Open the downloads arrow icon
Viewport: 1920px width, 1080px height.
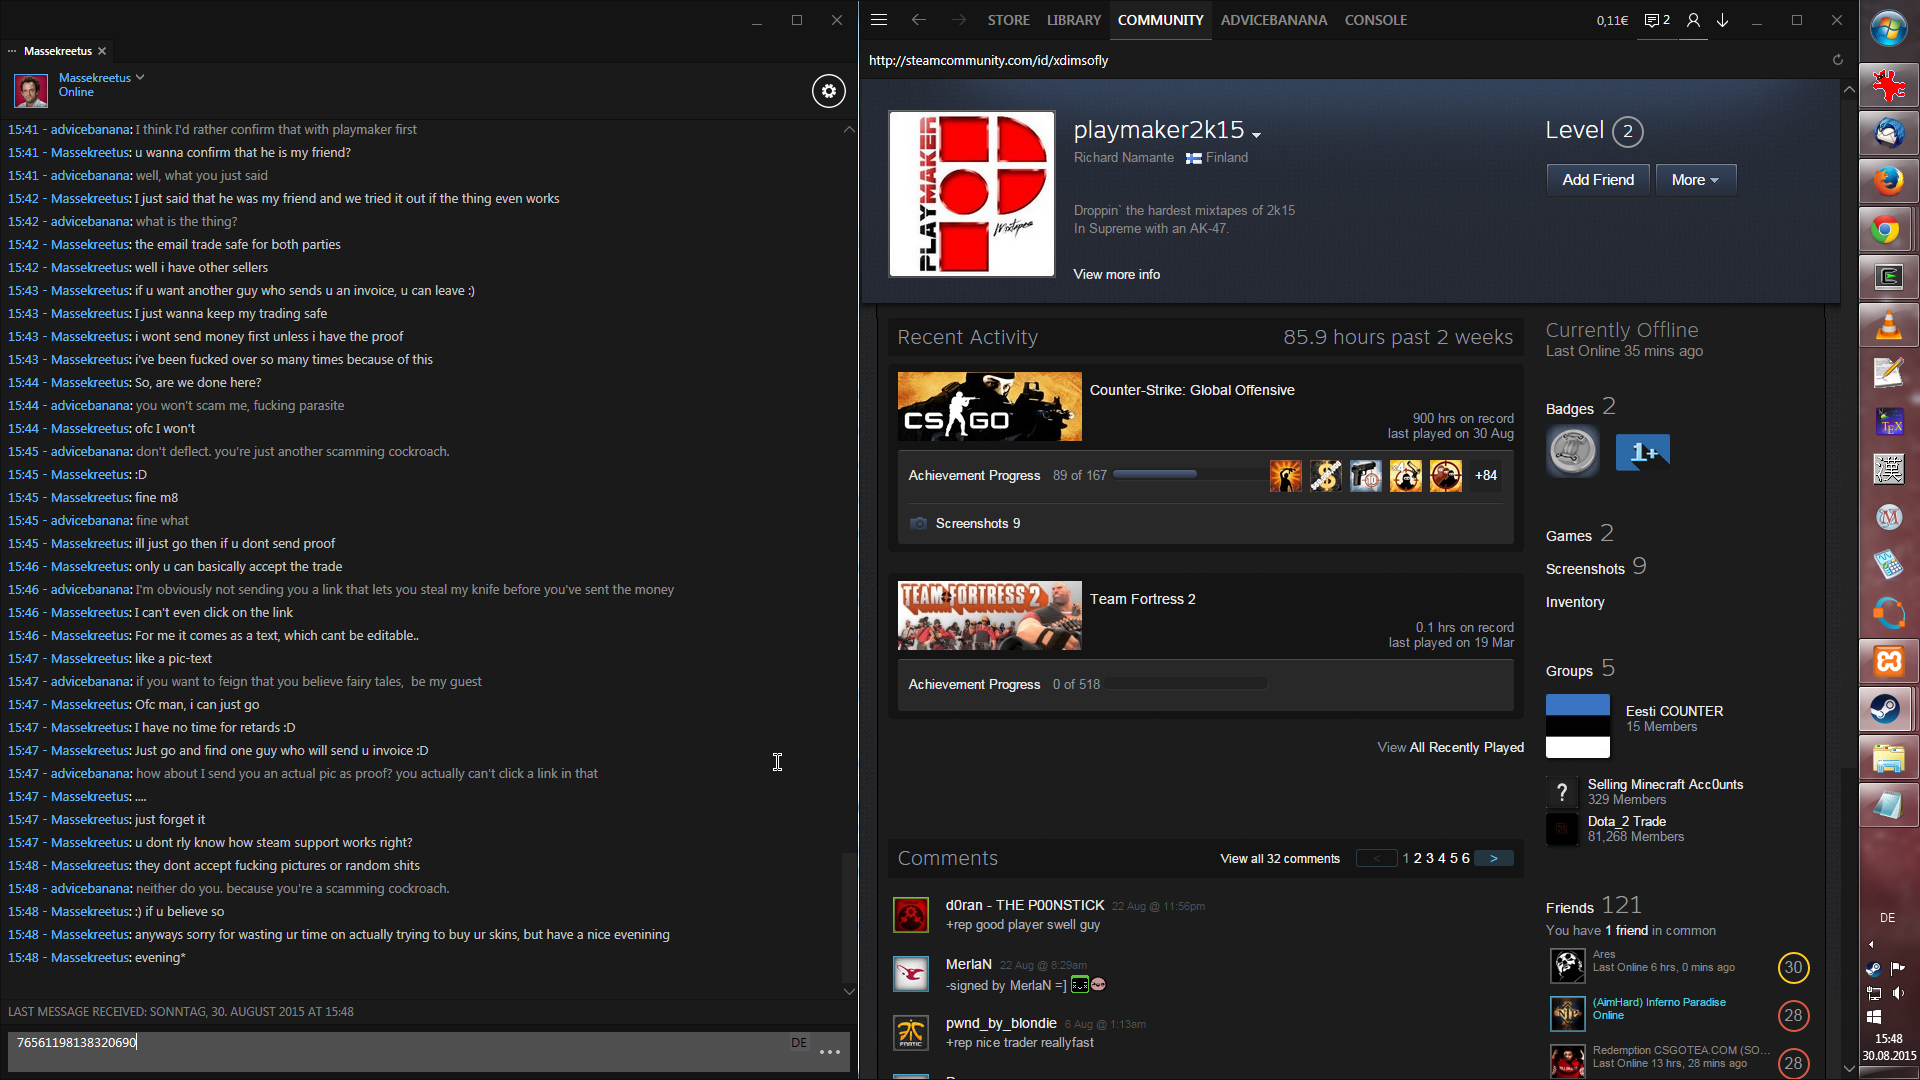point(1723,20)
